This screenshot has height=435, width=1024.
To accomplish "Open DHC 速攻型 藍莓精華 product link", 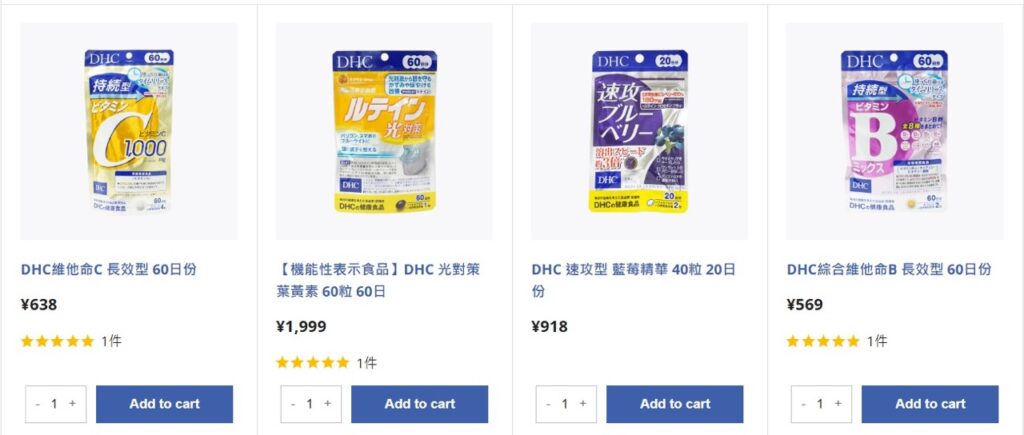I will 633,280.
